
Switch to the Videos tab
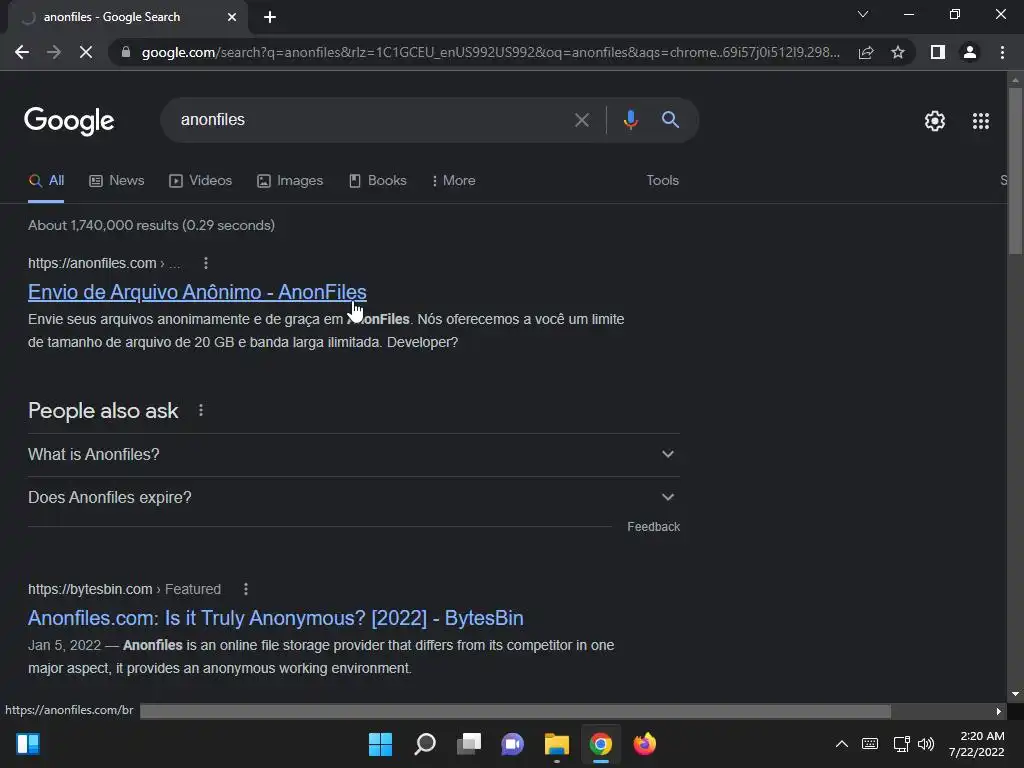[200, 181]
